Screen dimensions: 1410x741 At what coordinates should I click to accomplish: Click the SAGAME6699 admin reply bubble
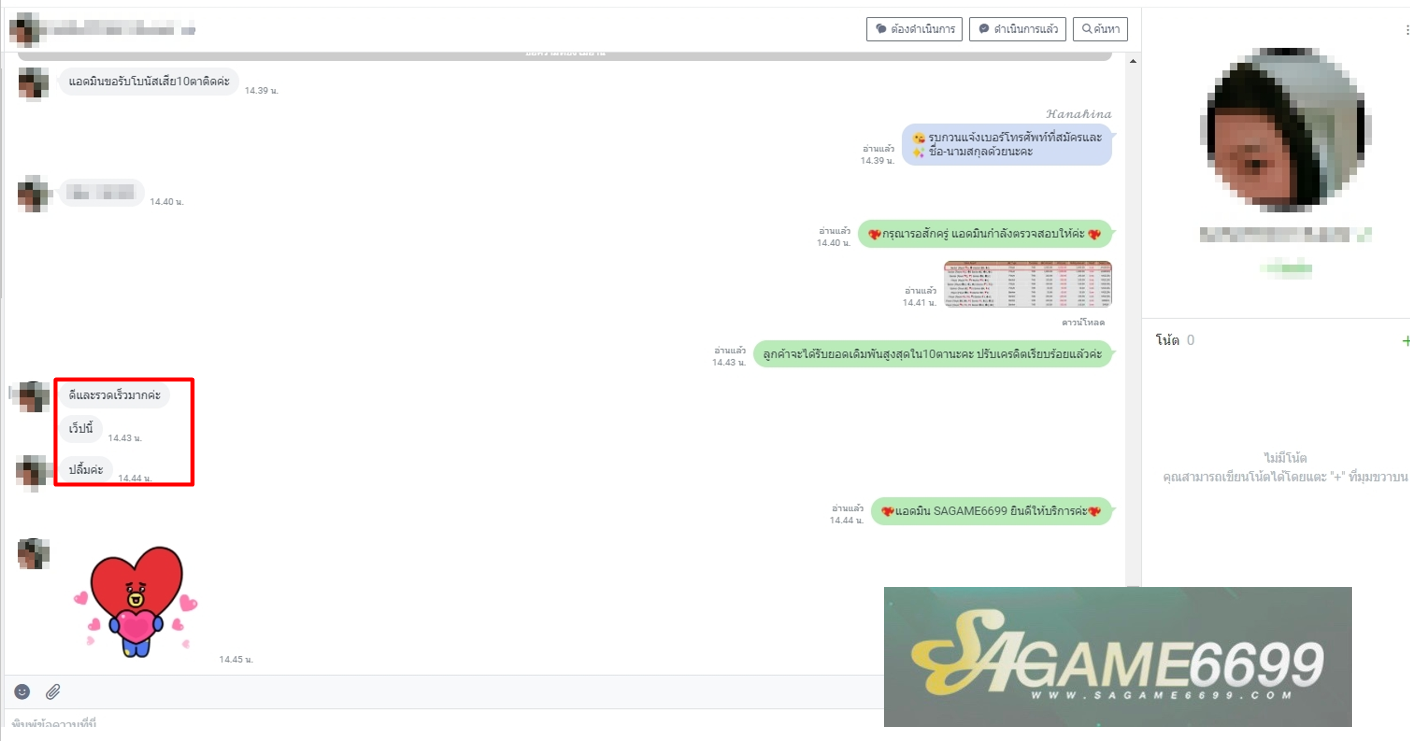(x=990, y=511)
